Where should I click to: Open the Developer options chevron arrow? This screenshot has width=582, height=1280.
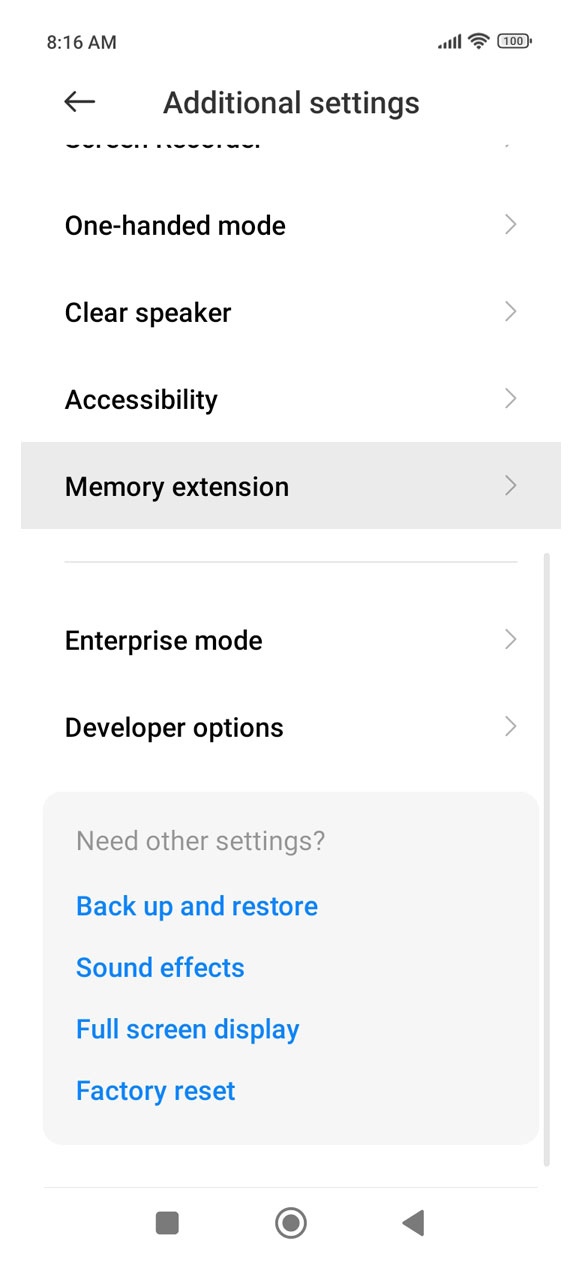511,727
